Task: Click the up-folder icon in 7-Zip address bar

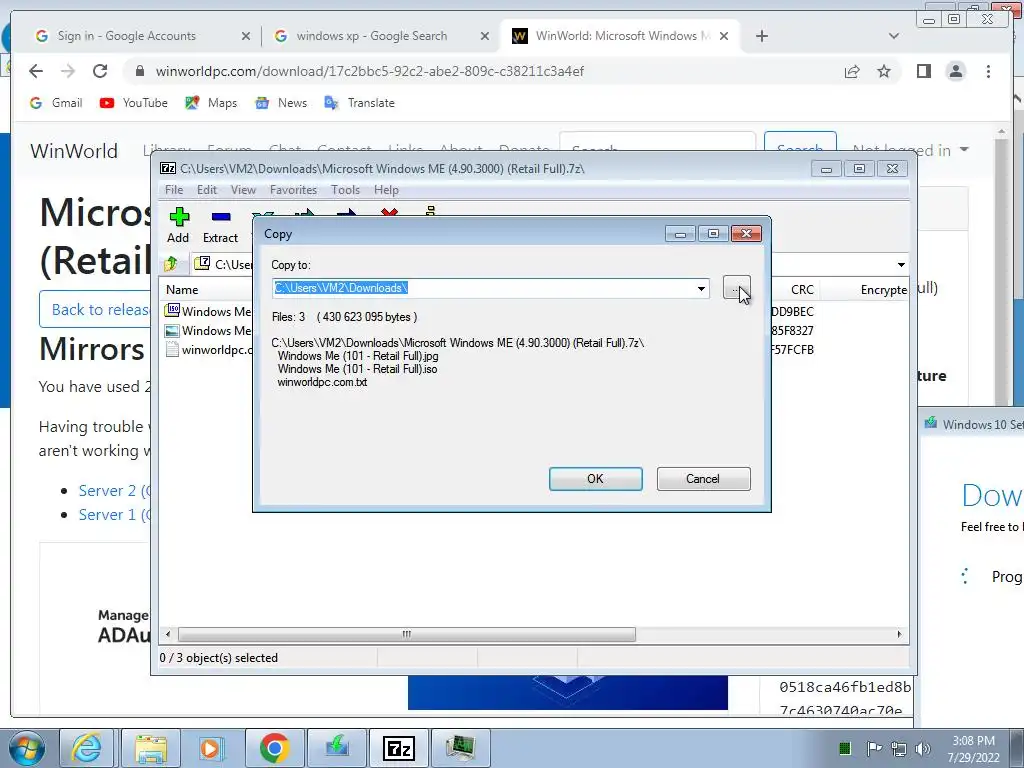Action: [x=171, y=264]
